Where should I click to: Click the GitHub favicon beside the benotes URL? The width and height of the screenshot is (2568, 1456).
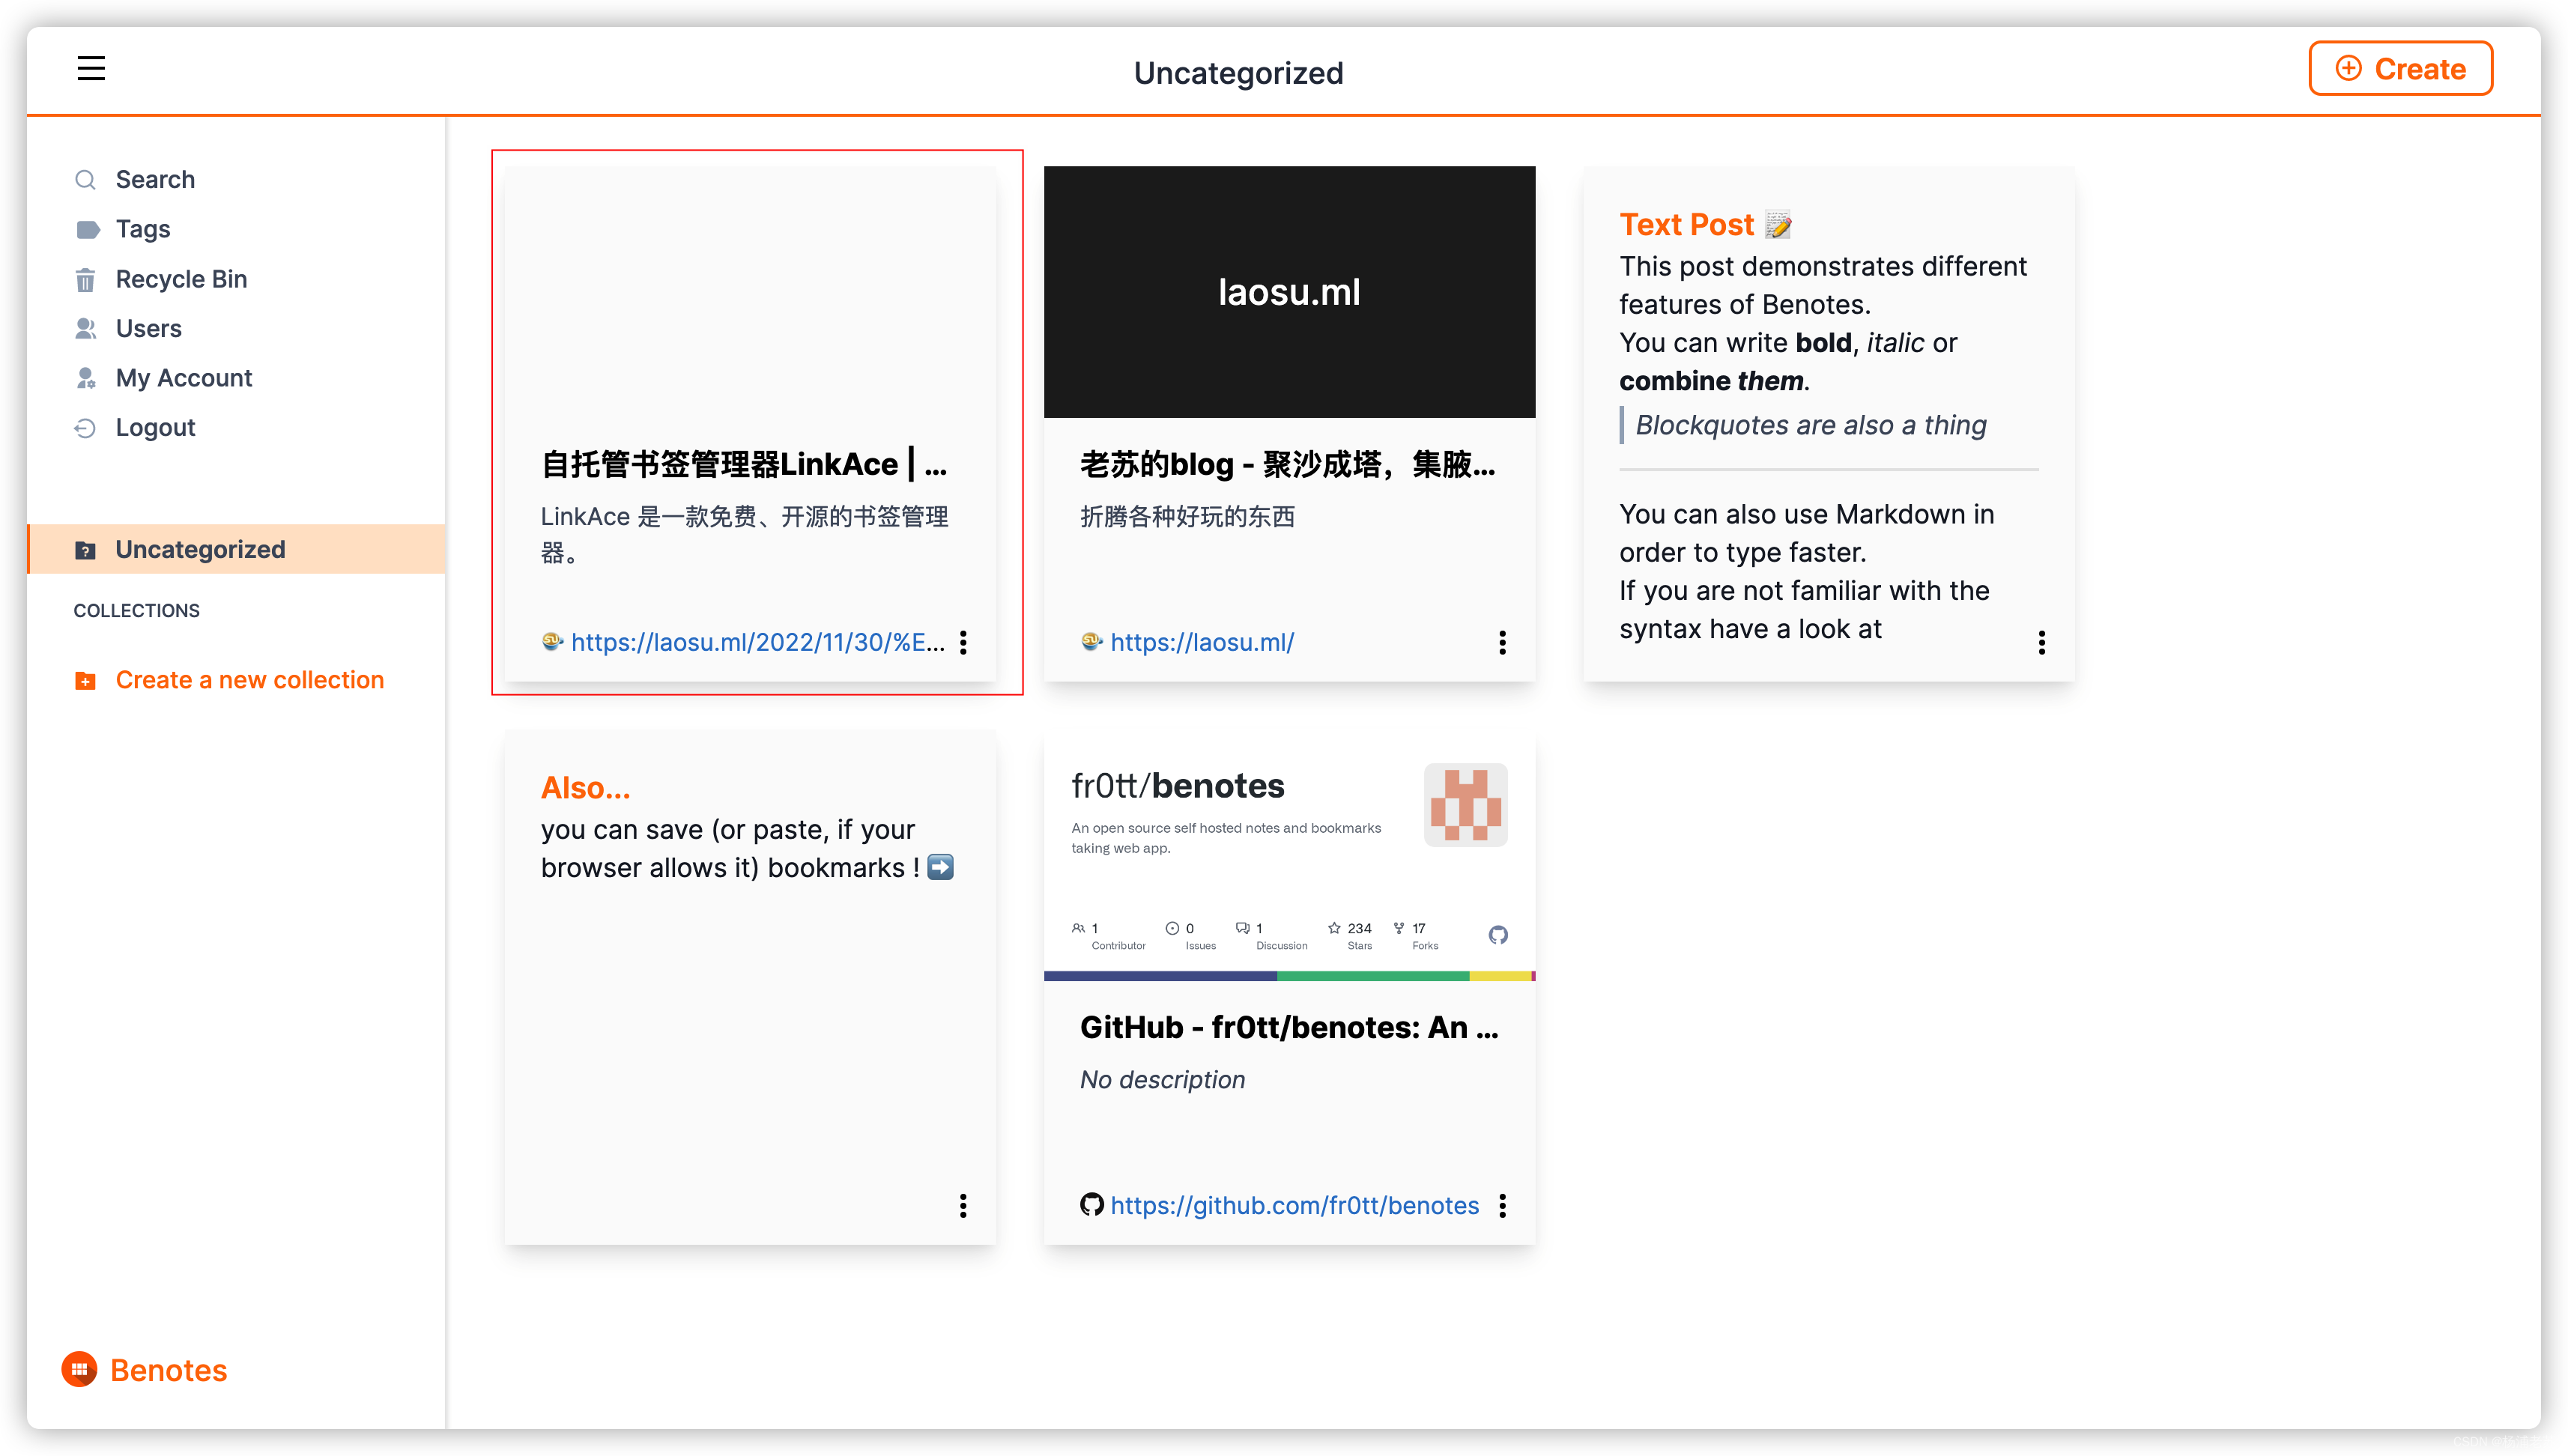1091,1205
